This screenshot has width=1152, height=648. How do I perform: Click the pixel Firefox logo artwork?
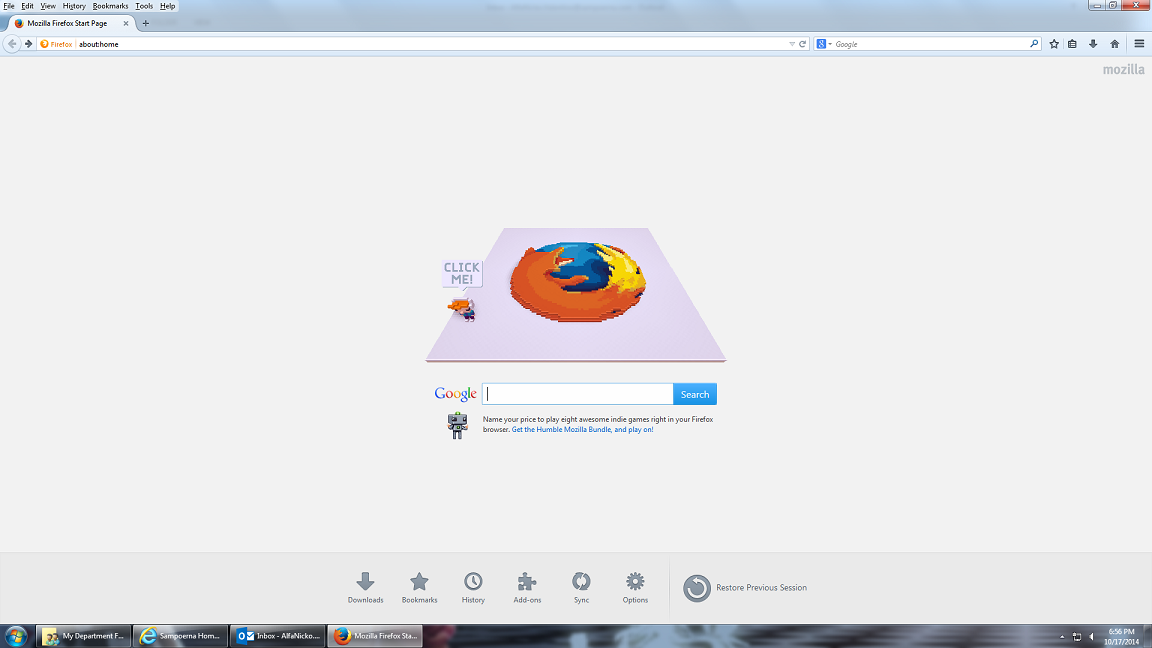[577, 282]
